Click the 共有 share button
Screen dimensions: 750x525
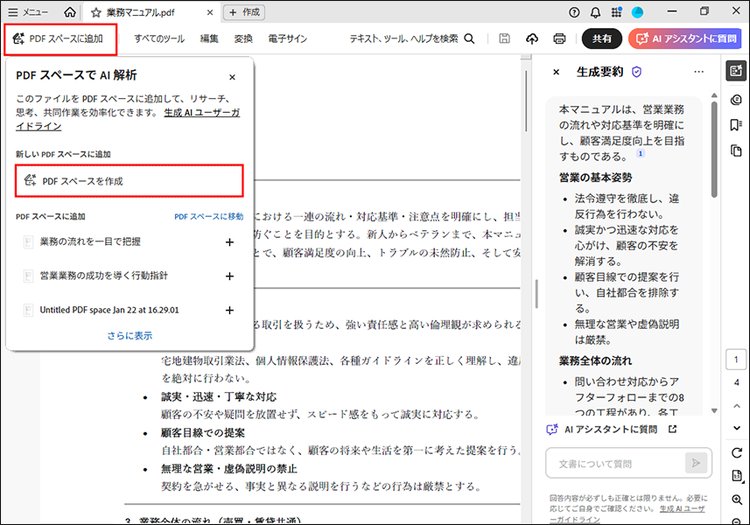pyautogui.click(x=602, y=39)
